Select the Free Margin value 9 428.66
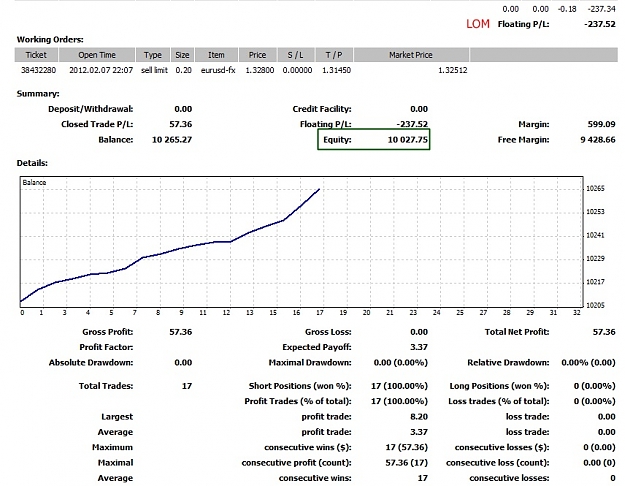This screenshot has height=486, width=625. pos(598,140)
